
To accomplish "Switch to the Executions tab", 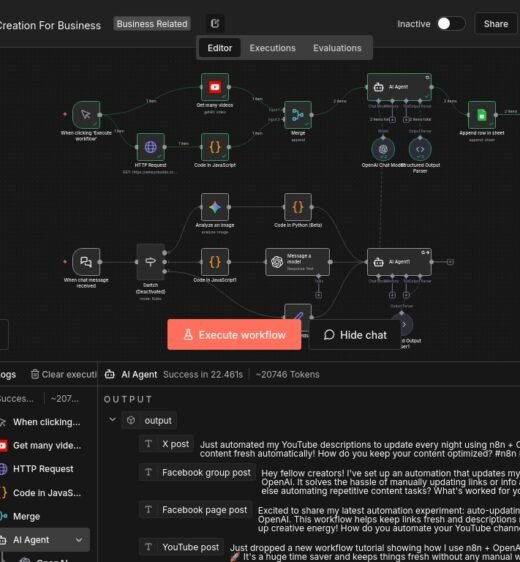I will 272,48.
